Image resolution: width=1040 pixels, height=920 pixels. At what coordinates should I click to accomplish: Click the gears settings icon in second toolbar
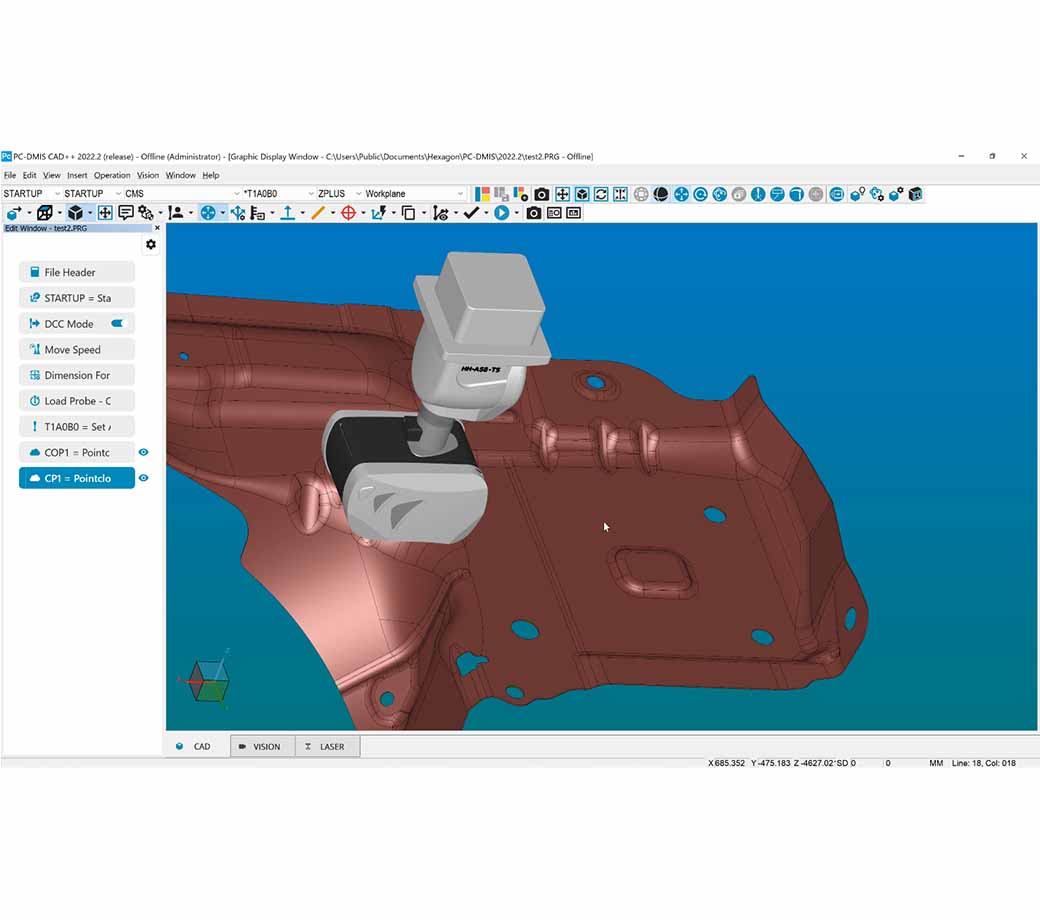[145, 213]
